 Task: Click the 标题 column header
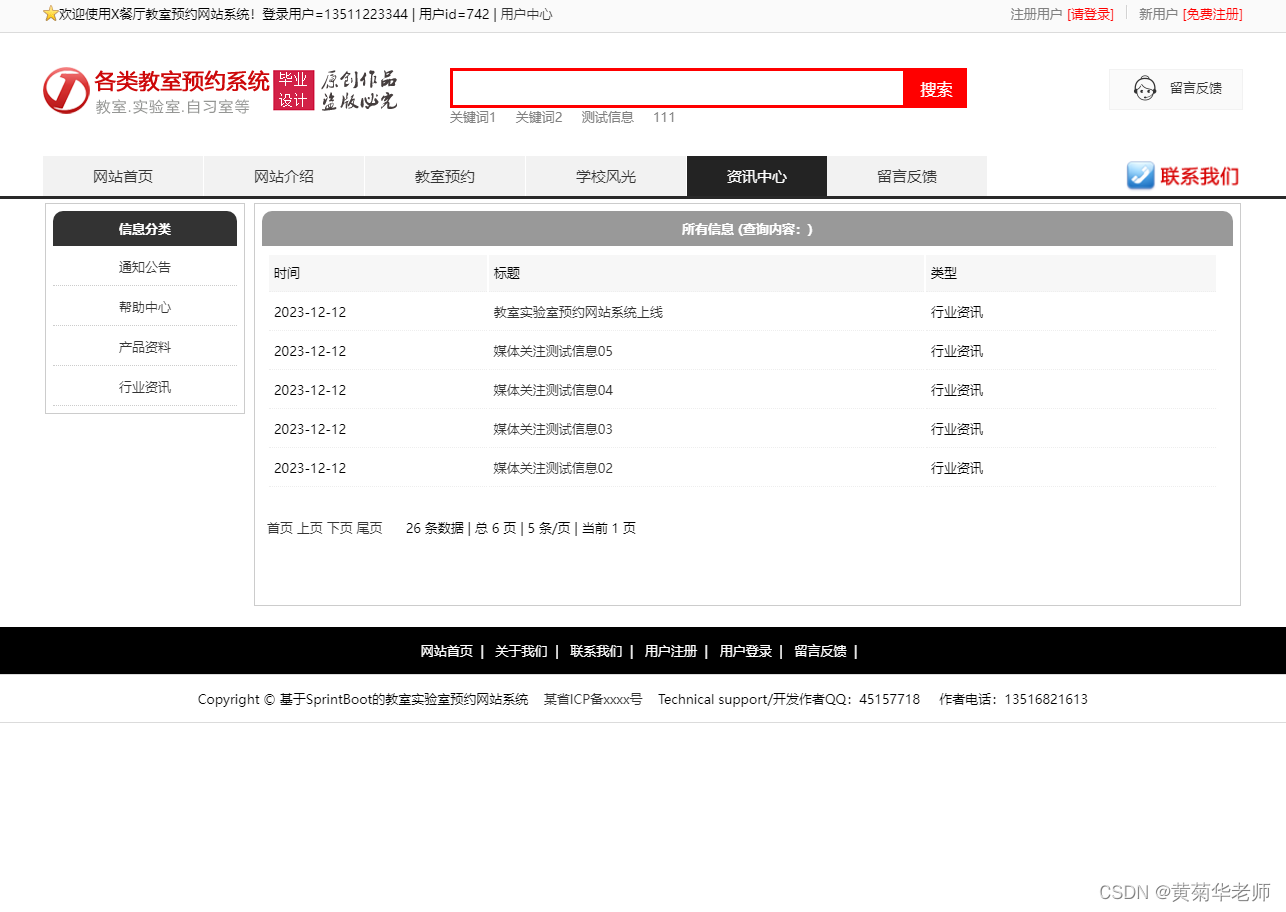click(707, 273)
